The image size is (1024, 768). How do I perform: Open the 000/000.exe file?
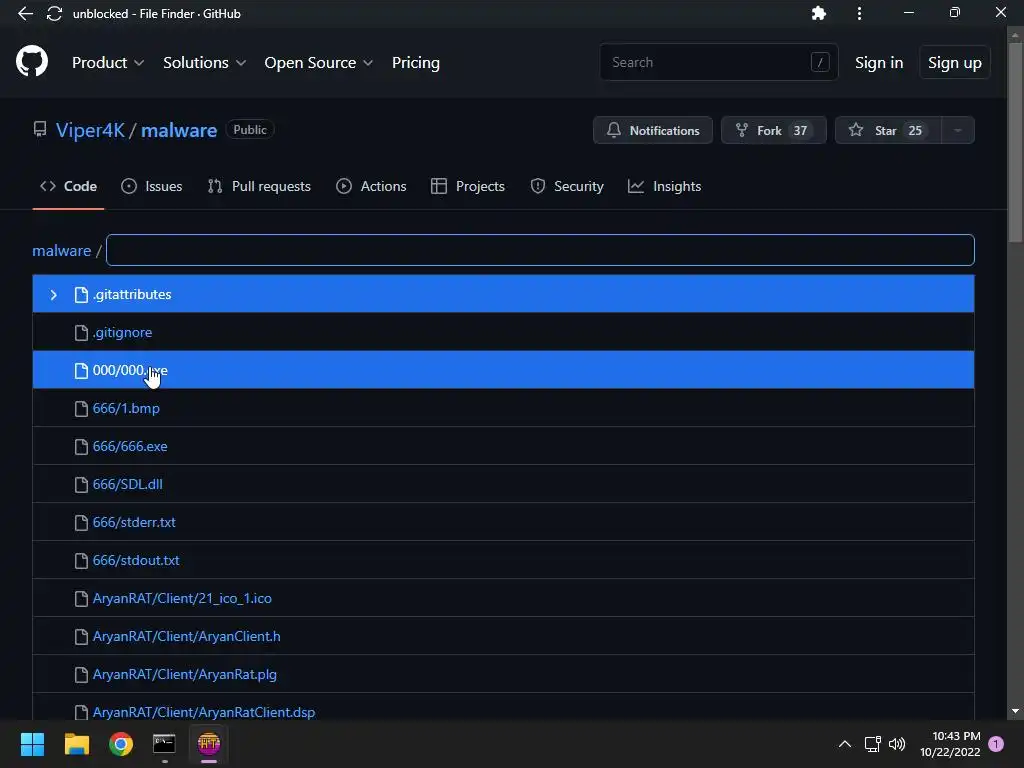130,370
